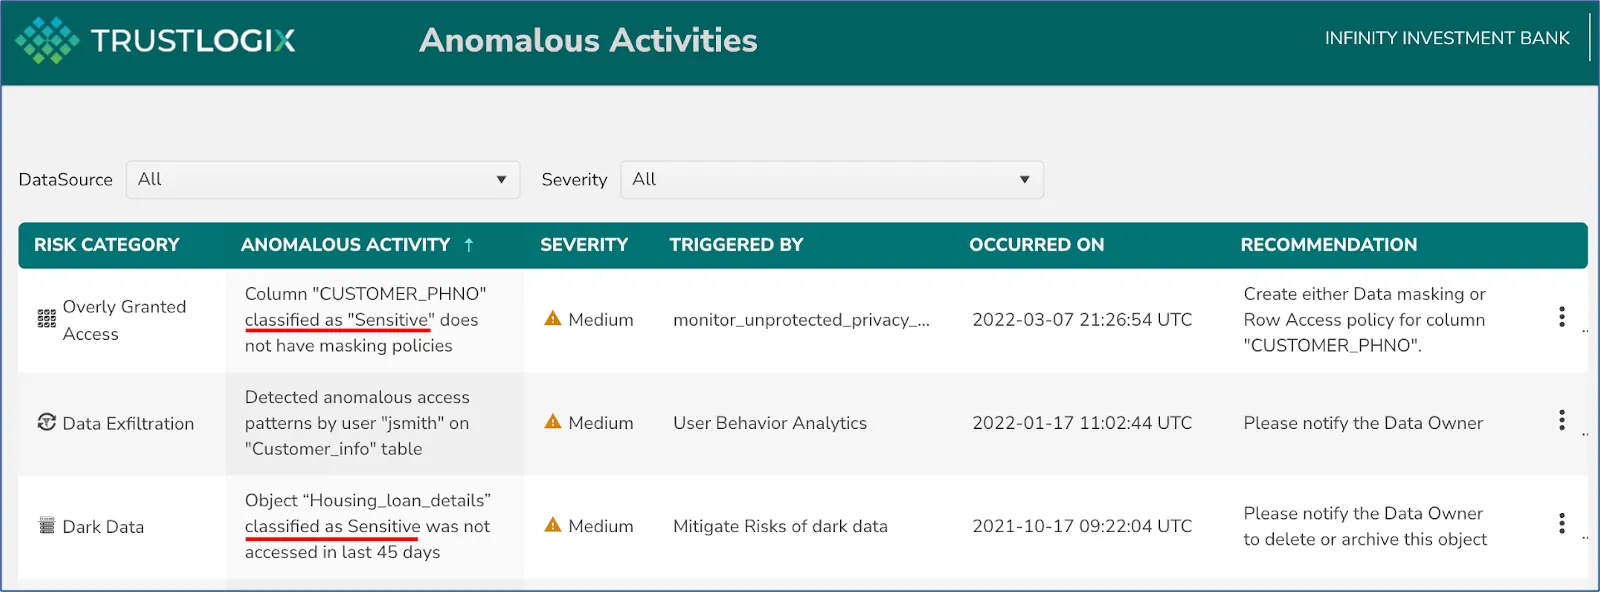Click the Data Exfiltration category icon
1600x592 pixels.
point(46,423)
